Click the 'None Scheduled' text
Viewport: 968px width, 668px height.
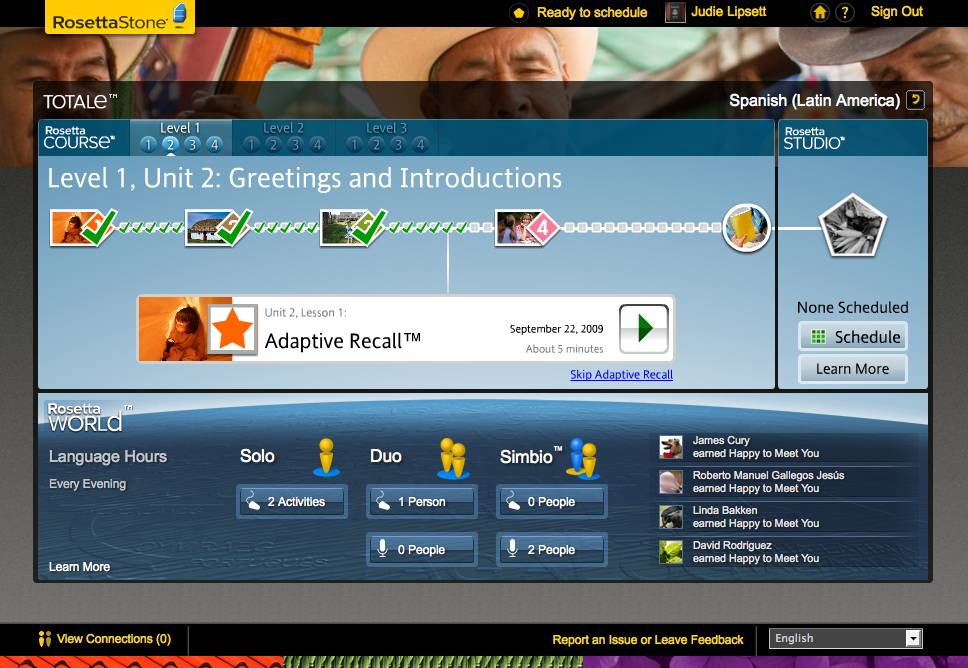coord(853,307)
